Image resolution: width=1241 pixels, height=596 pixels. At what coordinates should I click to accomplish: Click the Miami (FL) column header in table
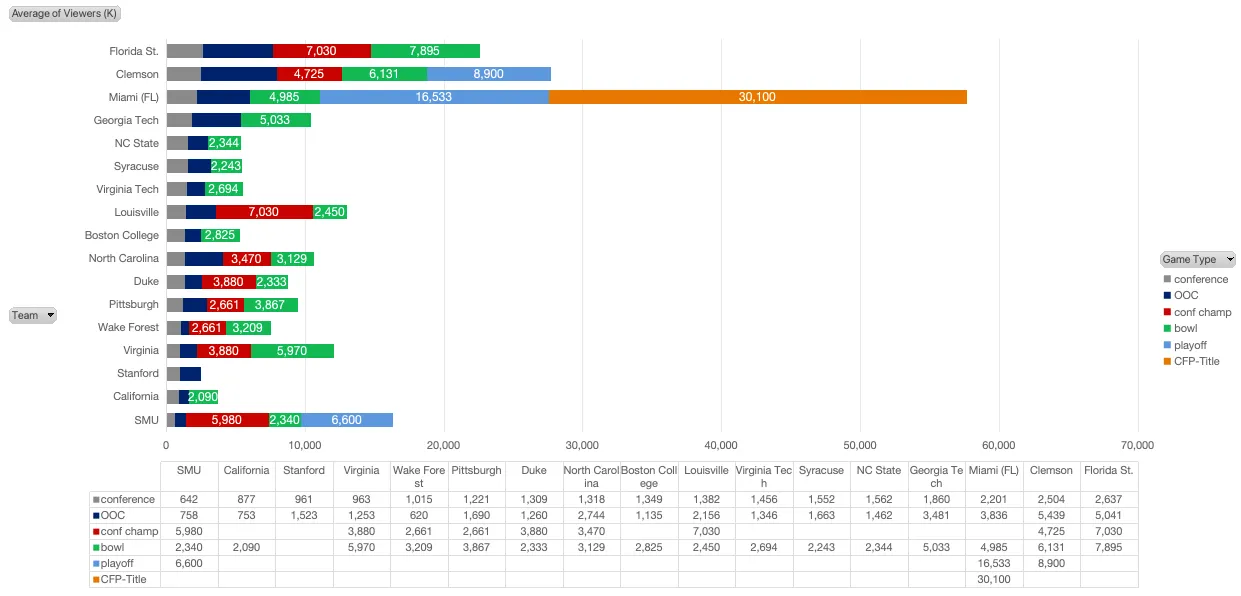click(x=995, y=470)
